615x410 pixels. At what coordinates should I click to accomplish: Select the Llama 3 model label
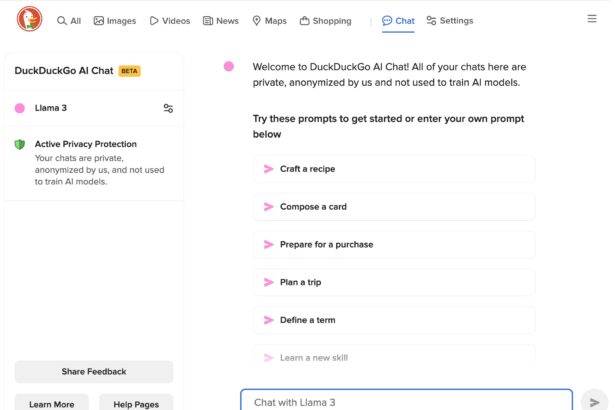click(51, 108)
